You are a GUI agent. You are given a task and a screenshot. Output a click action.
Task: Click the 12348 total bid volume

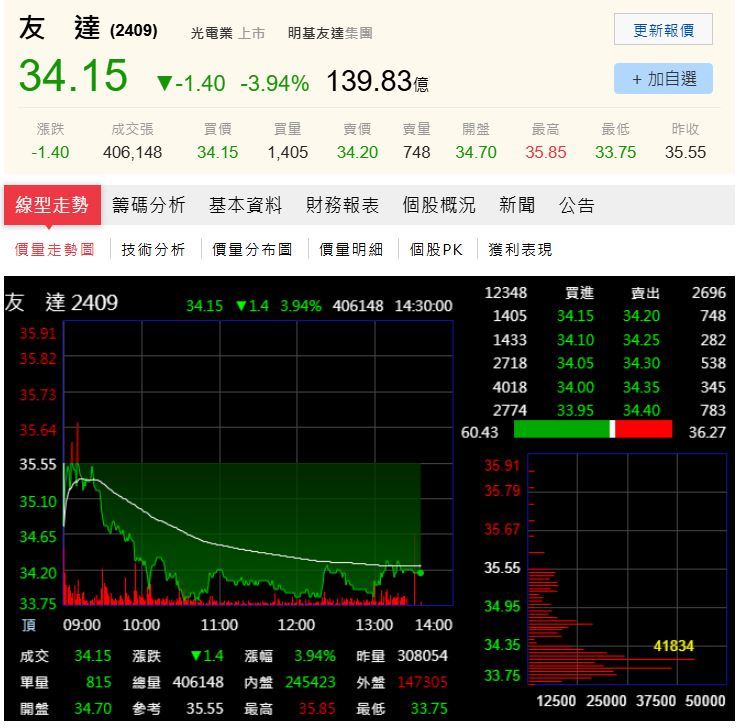coord(505,293)
